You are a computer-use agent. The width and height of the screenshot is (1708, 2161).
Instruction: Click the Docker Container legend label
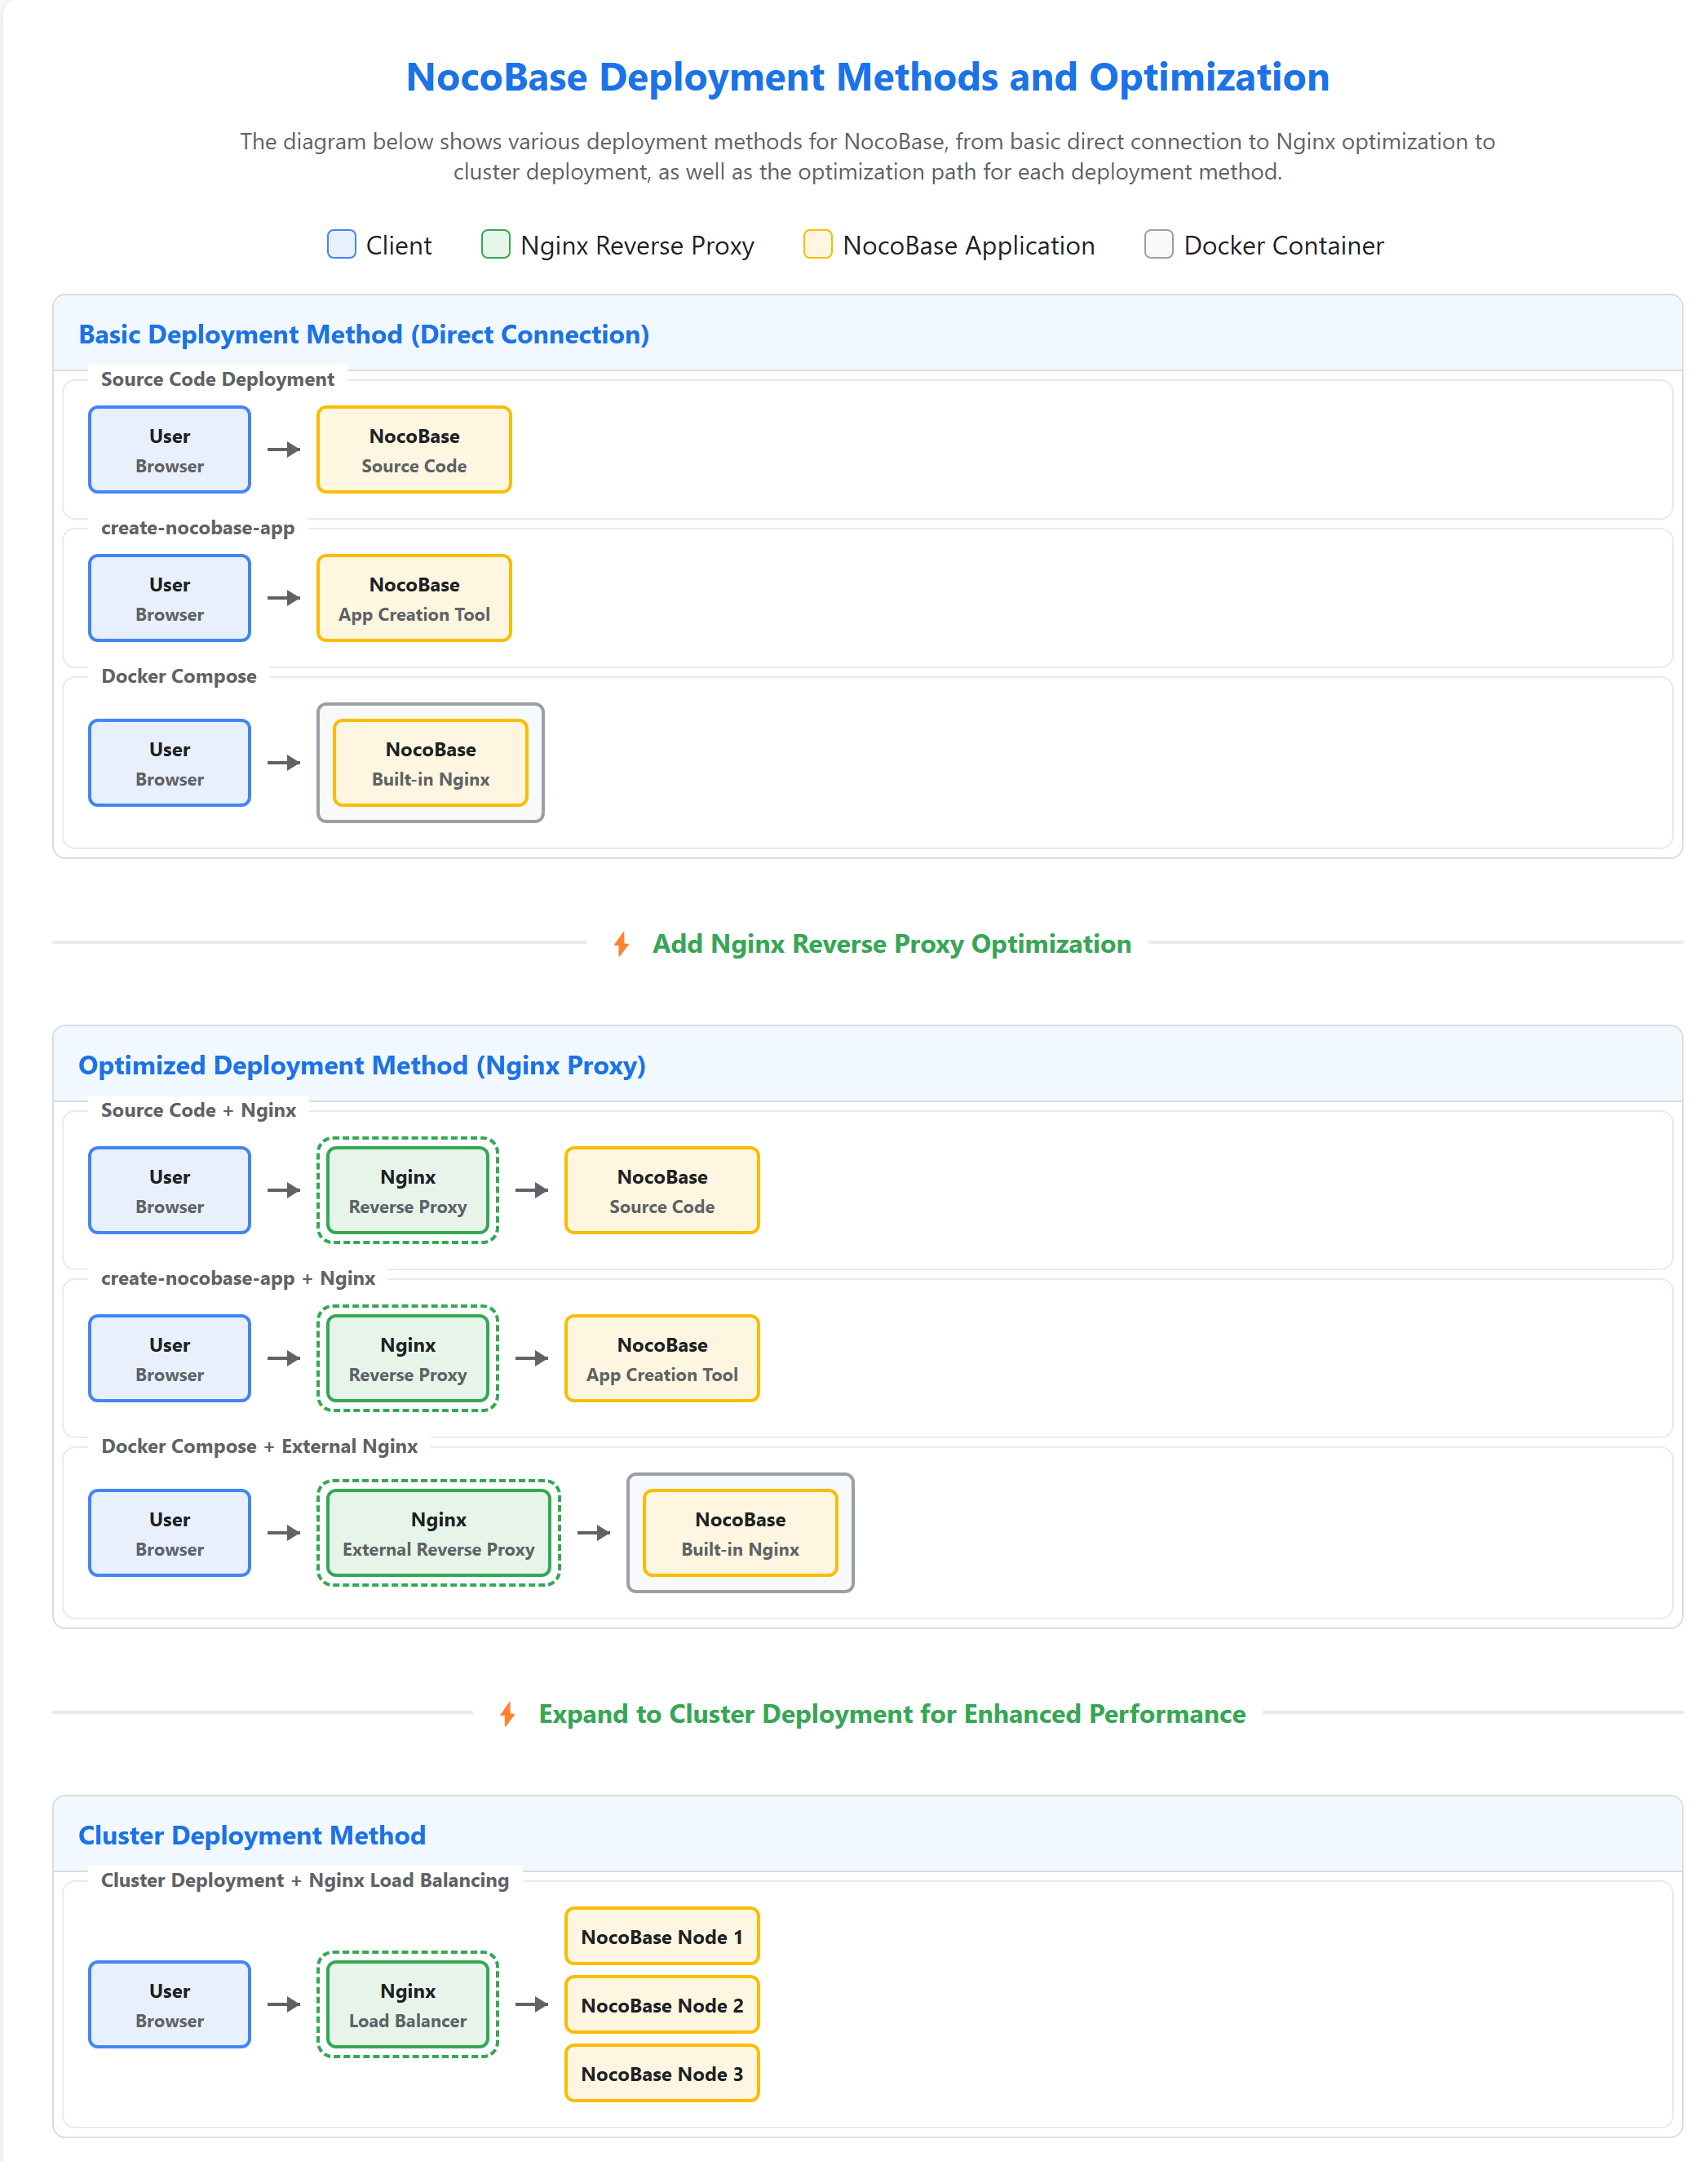tap(1283, 246)
